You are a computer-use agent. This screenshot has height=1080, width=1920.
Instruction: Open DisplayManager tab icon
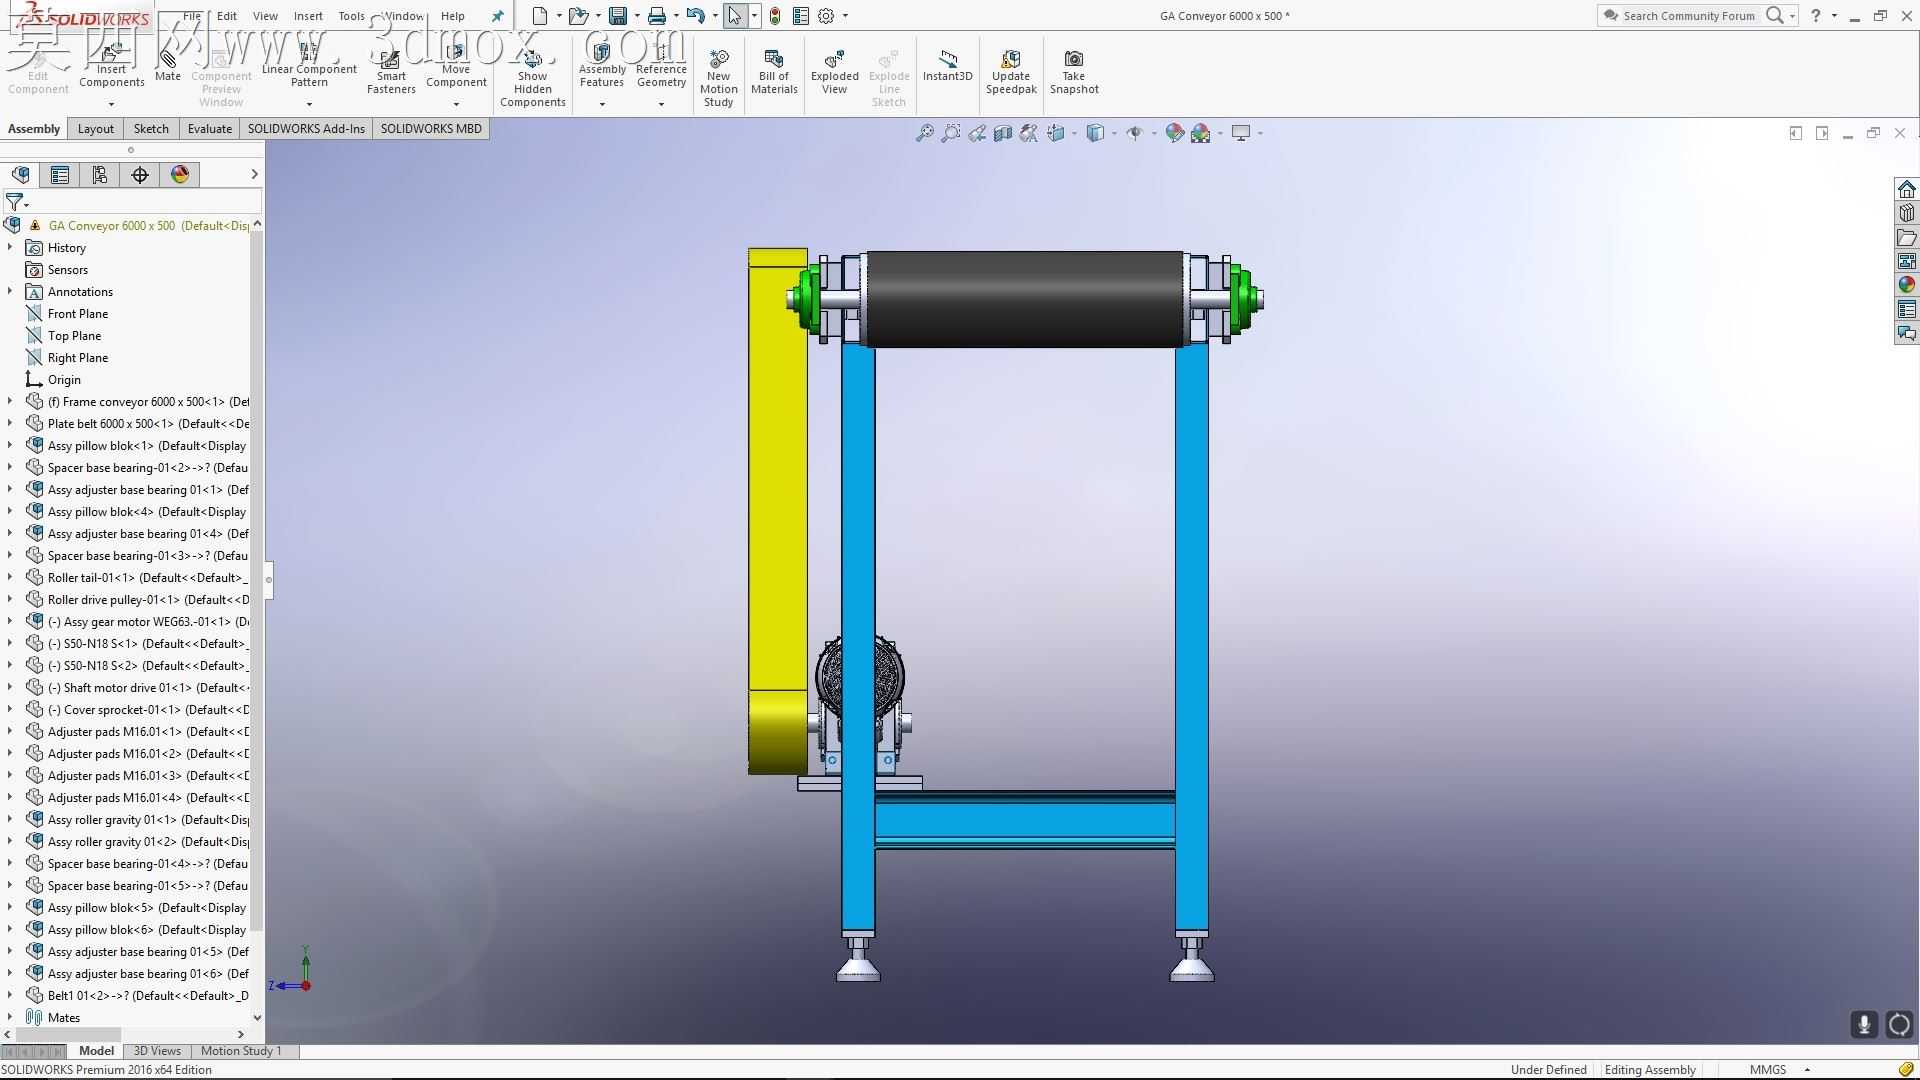pos(180,175)
